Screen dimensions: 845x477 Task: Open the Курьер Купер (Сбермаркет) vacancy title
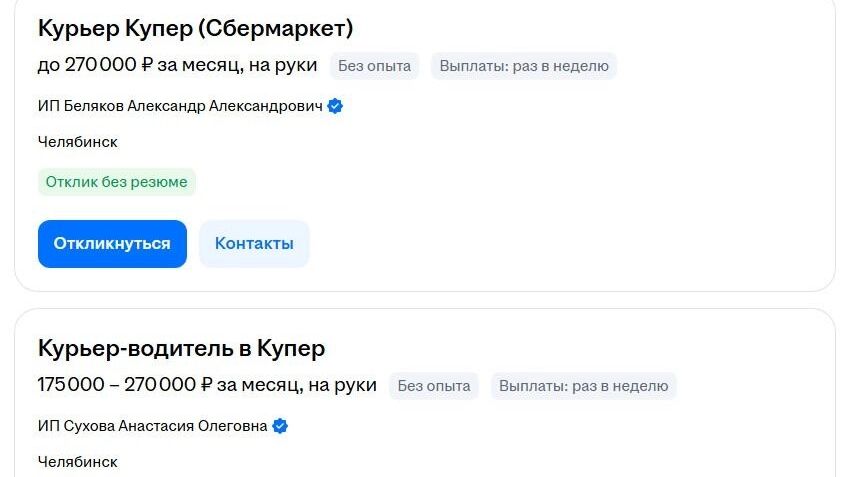click(x=195, y=28)
